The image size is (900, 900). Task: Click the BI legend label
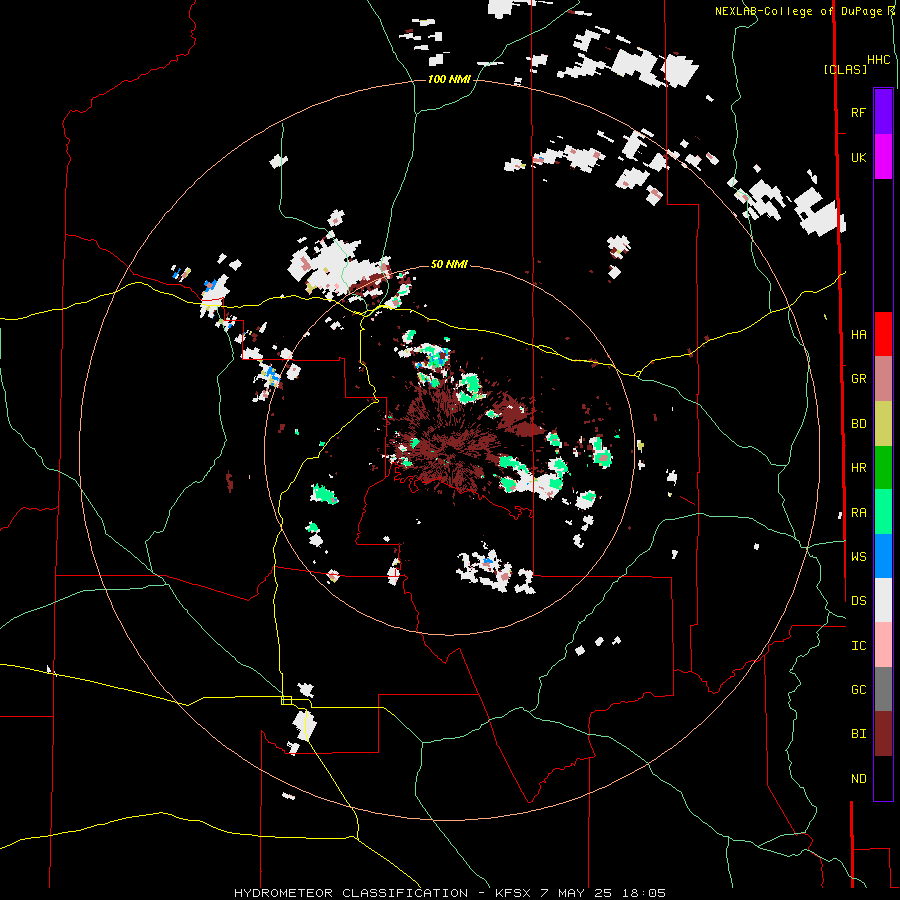click(858, 734)
